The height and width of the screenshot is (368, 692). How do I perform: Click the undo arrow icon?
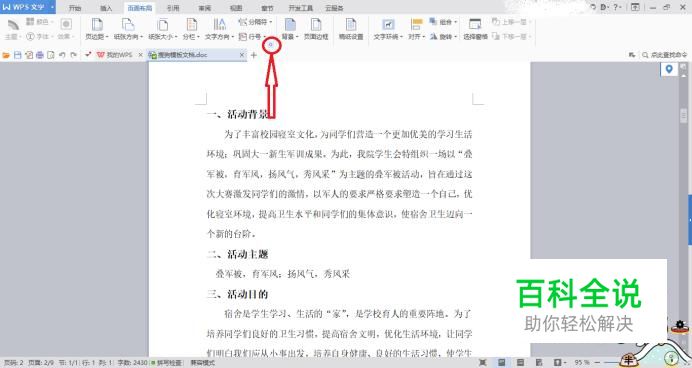coord(62,55)
